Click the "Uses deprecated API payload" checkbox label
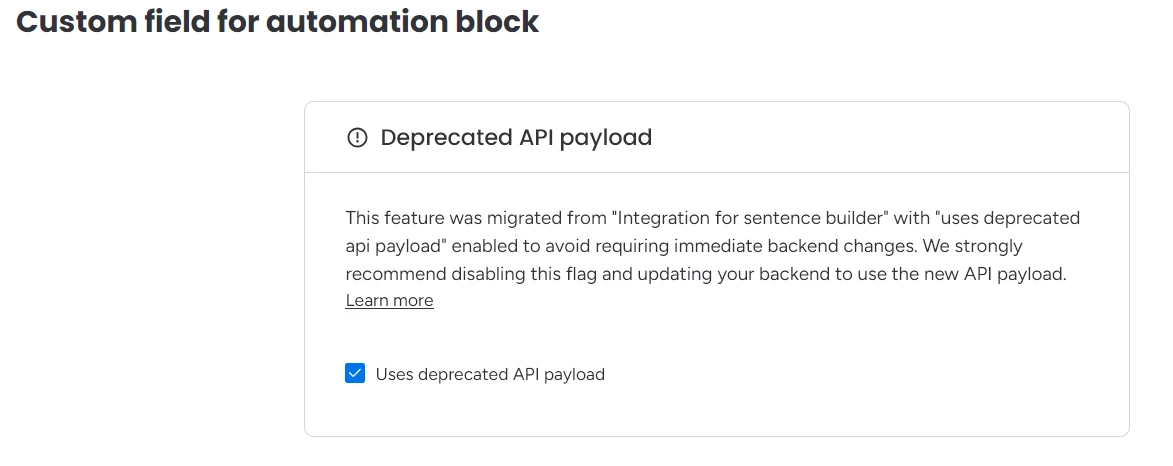 490,375
